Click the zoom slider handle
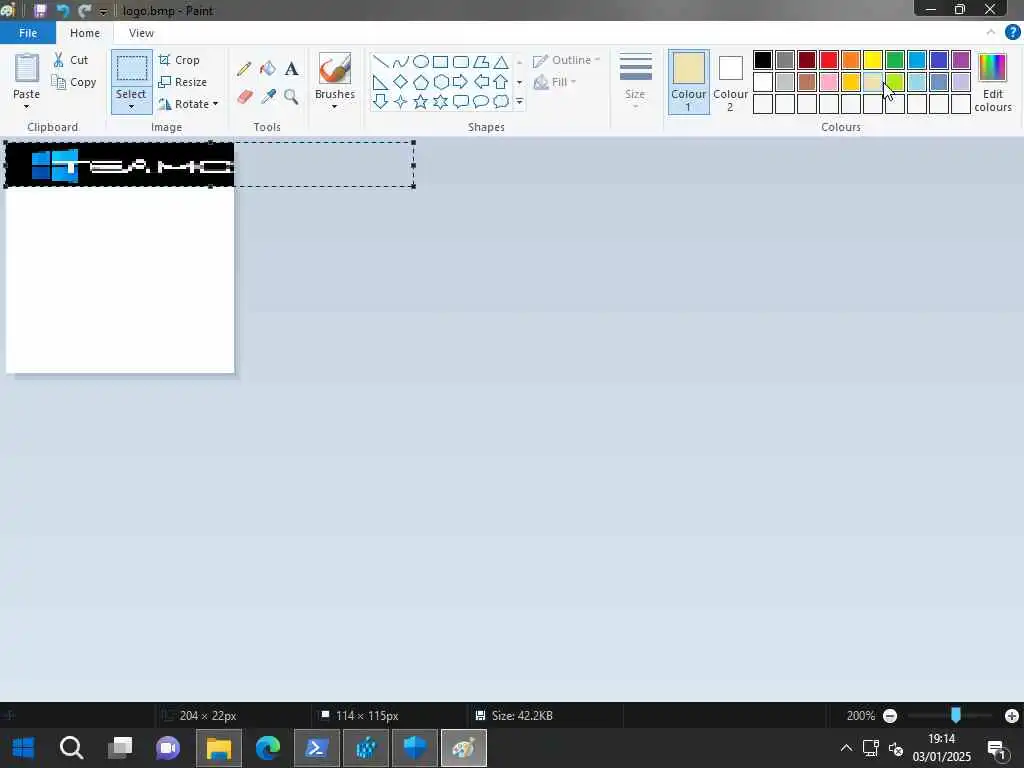1024x768 pixels. 956,715
